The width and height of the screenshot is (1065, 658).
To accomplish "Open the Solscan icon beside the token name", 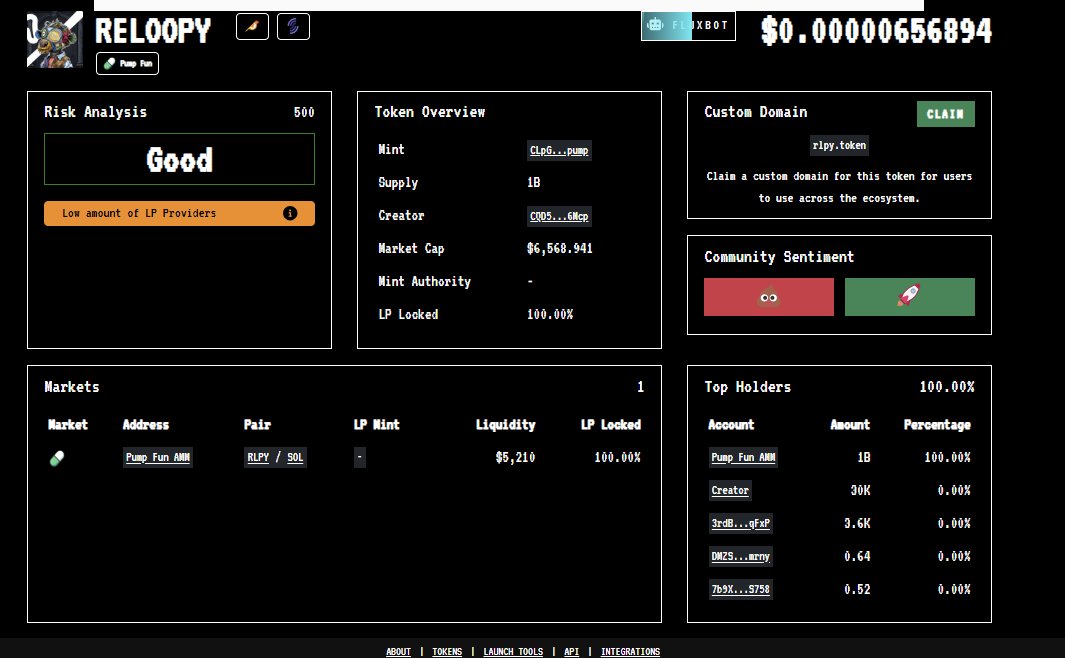I will [293, 26].
